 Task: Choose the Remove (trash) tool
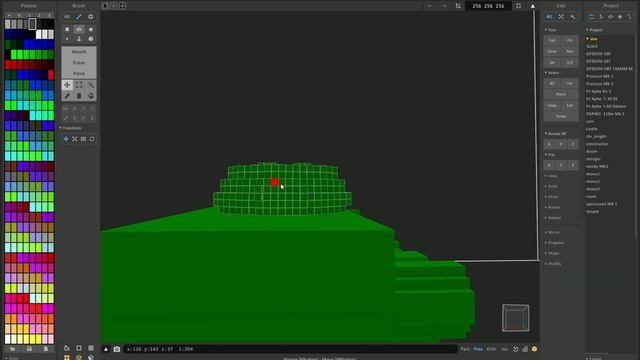click(79, 96)
